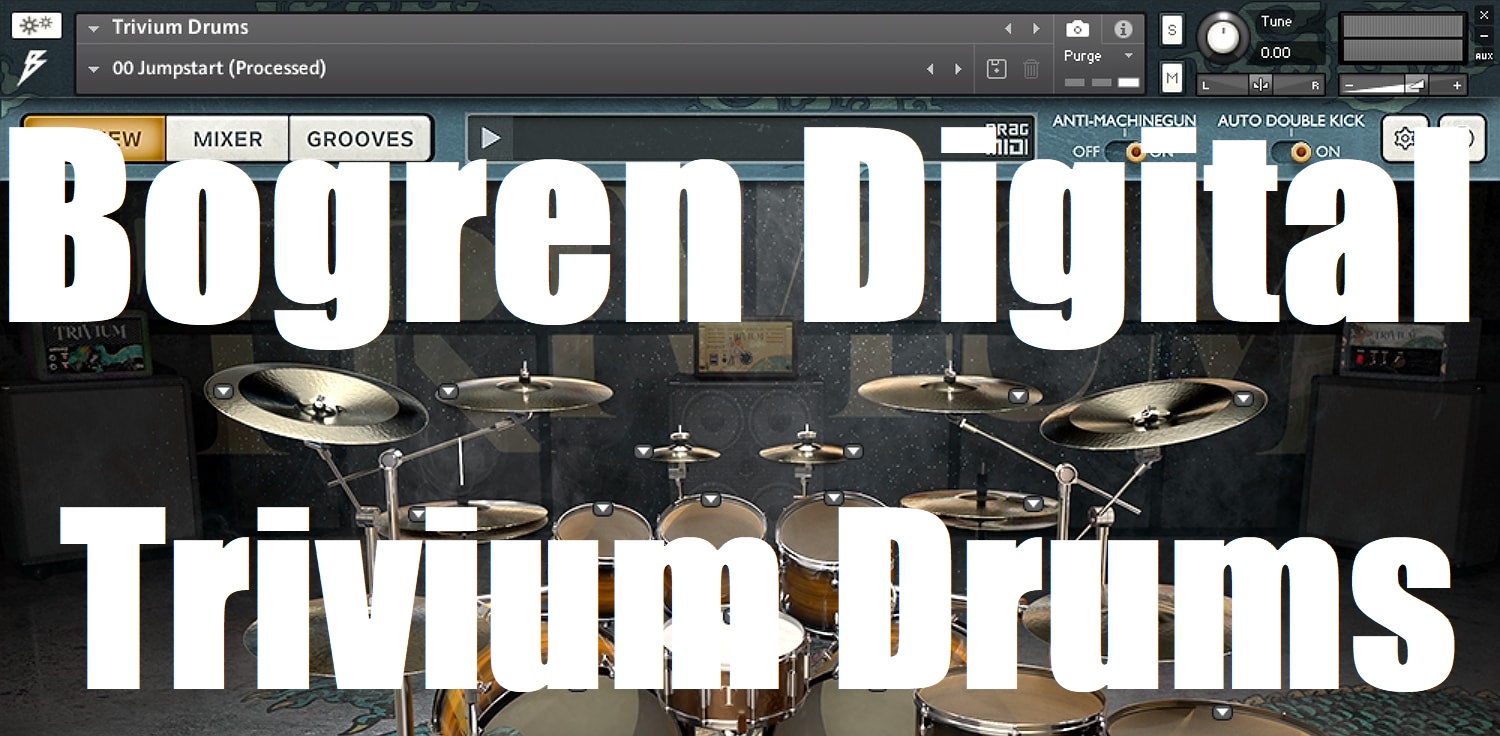Play the groove preview
The width and height of the screenshot is (1500, 736).
tap(490, 138)
